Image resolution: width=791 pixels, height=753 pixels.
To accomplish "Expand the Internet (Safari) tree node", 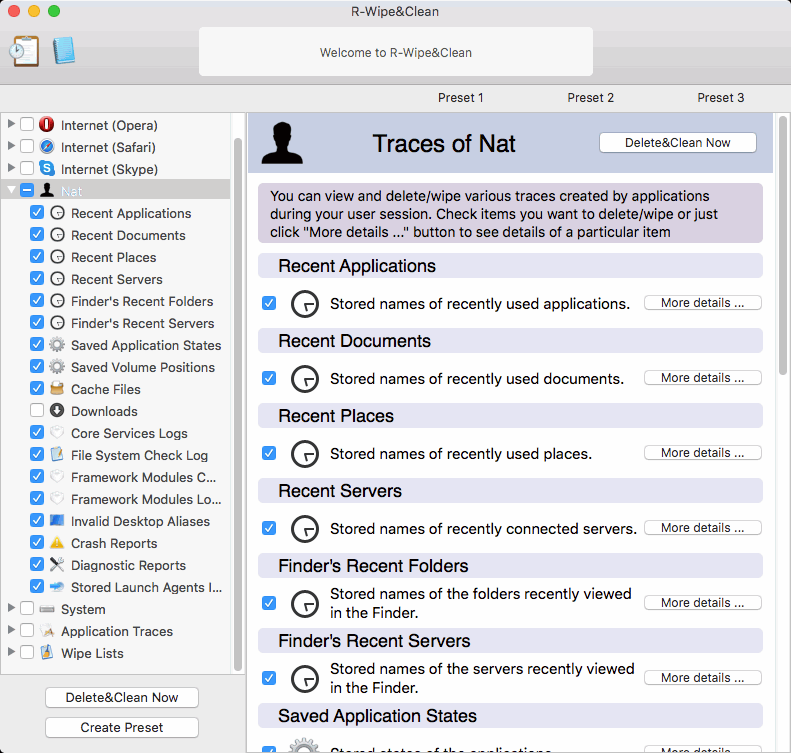I will 11,146.
